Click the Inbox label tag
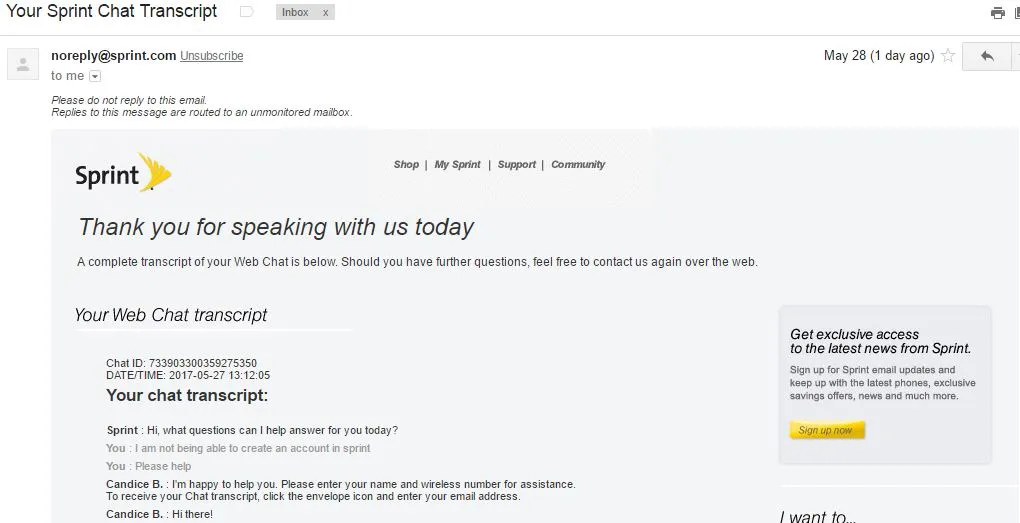 click(x=295, y=13)
